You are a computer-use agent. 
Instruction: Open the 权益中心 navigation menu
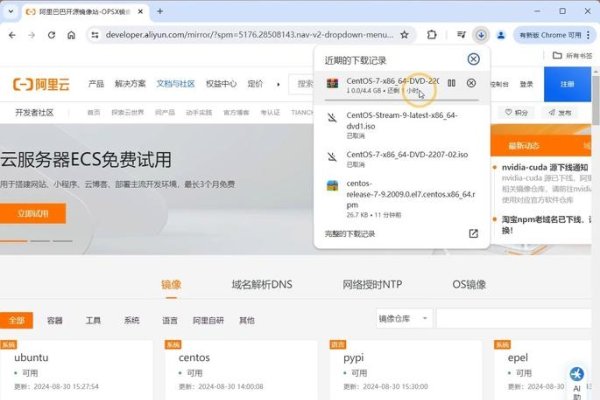click(221, 84)
